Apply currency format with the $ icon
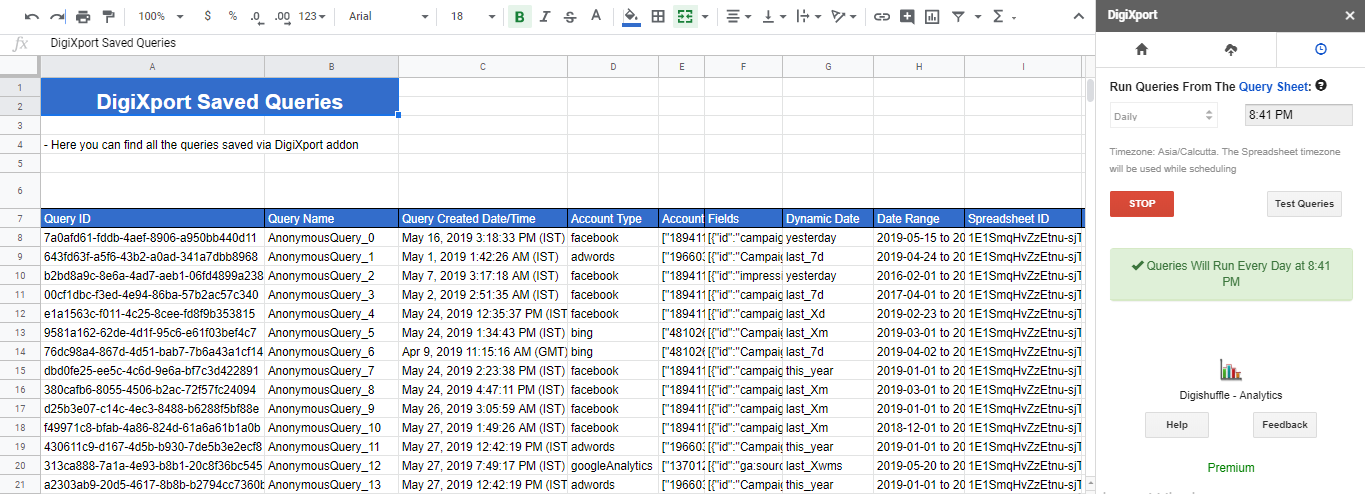The image size is (1365, 494). coord(207,17)
